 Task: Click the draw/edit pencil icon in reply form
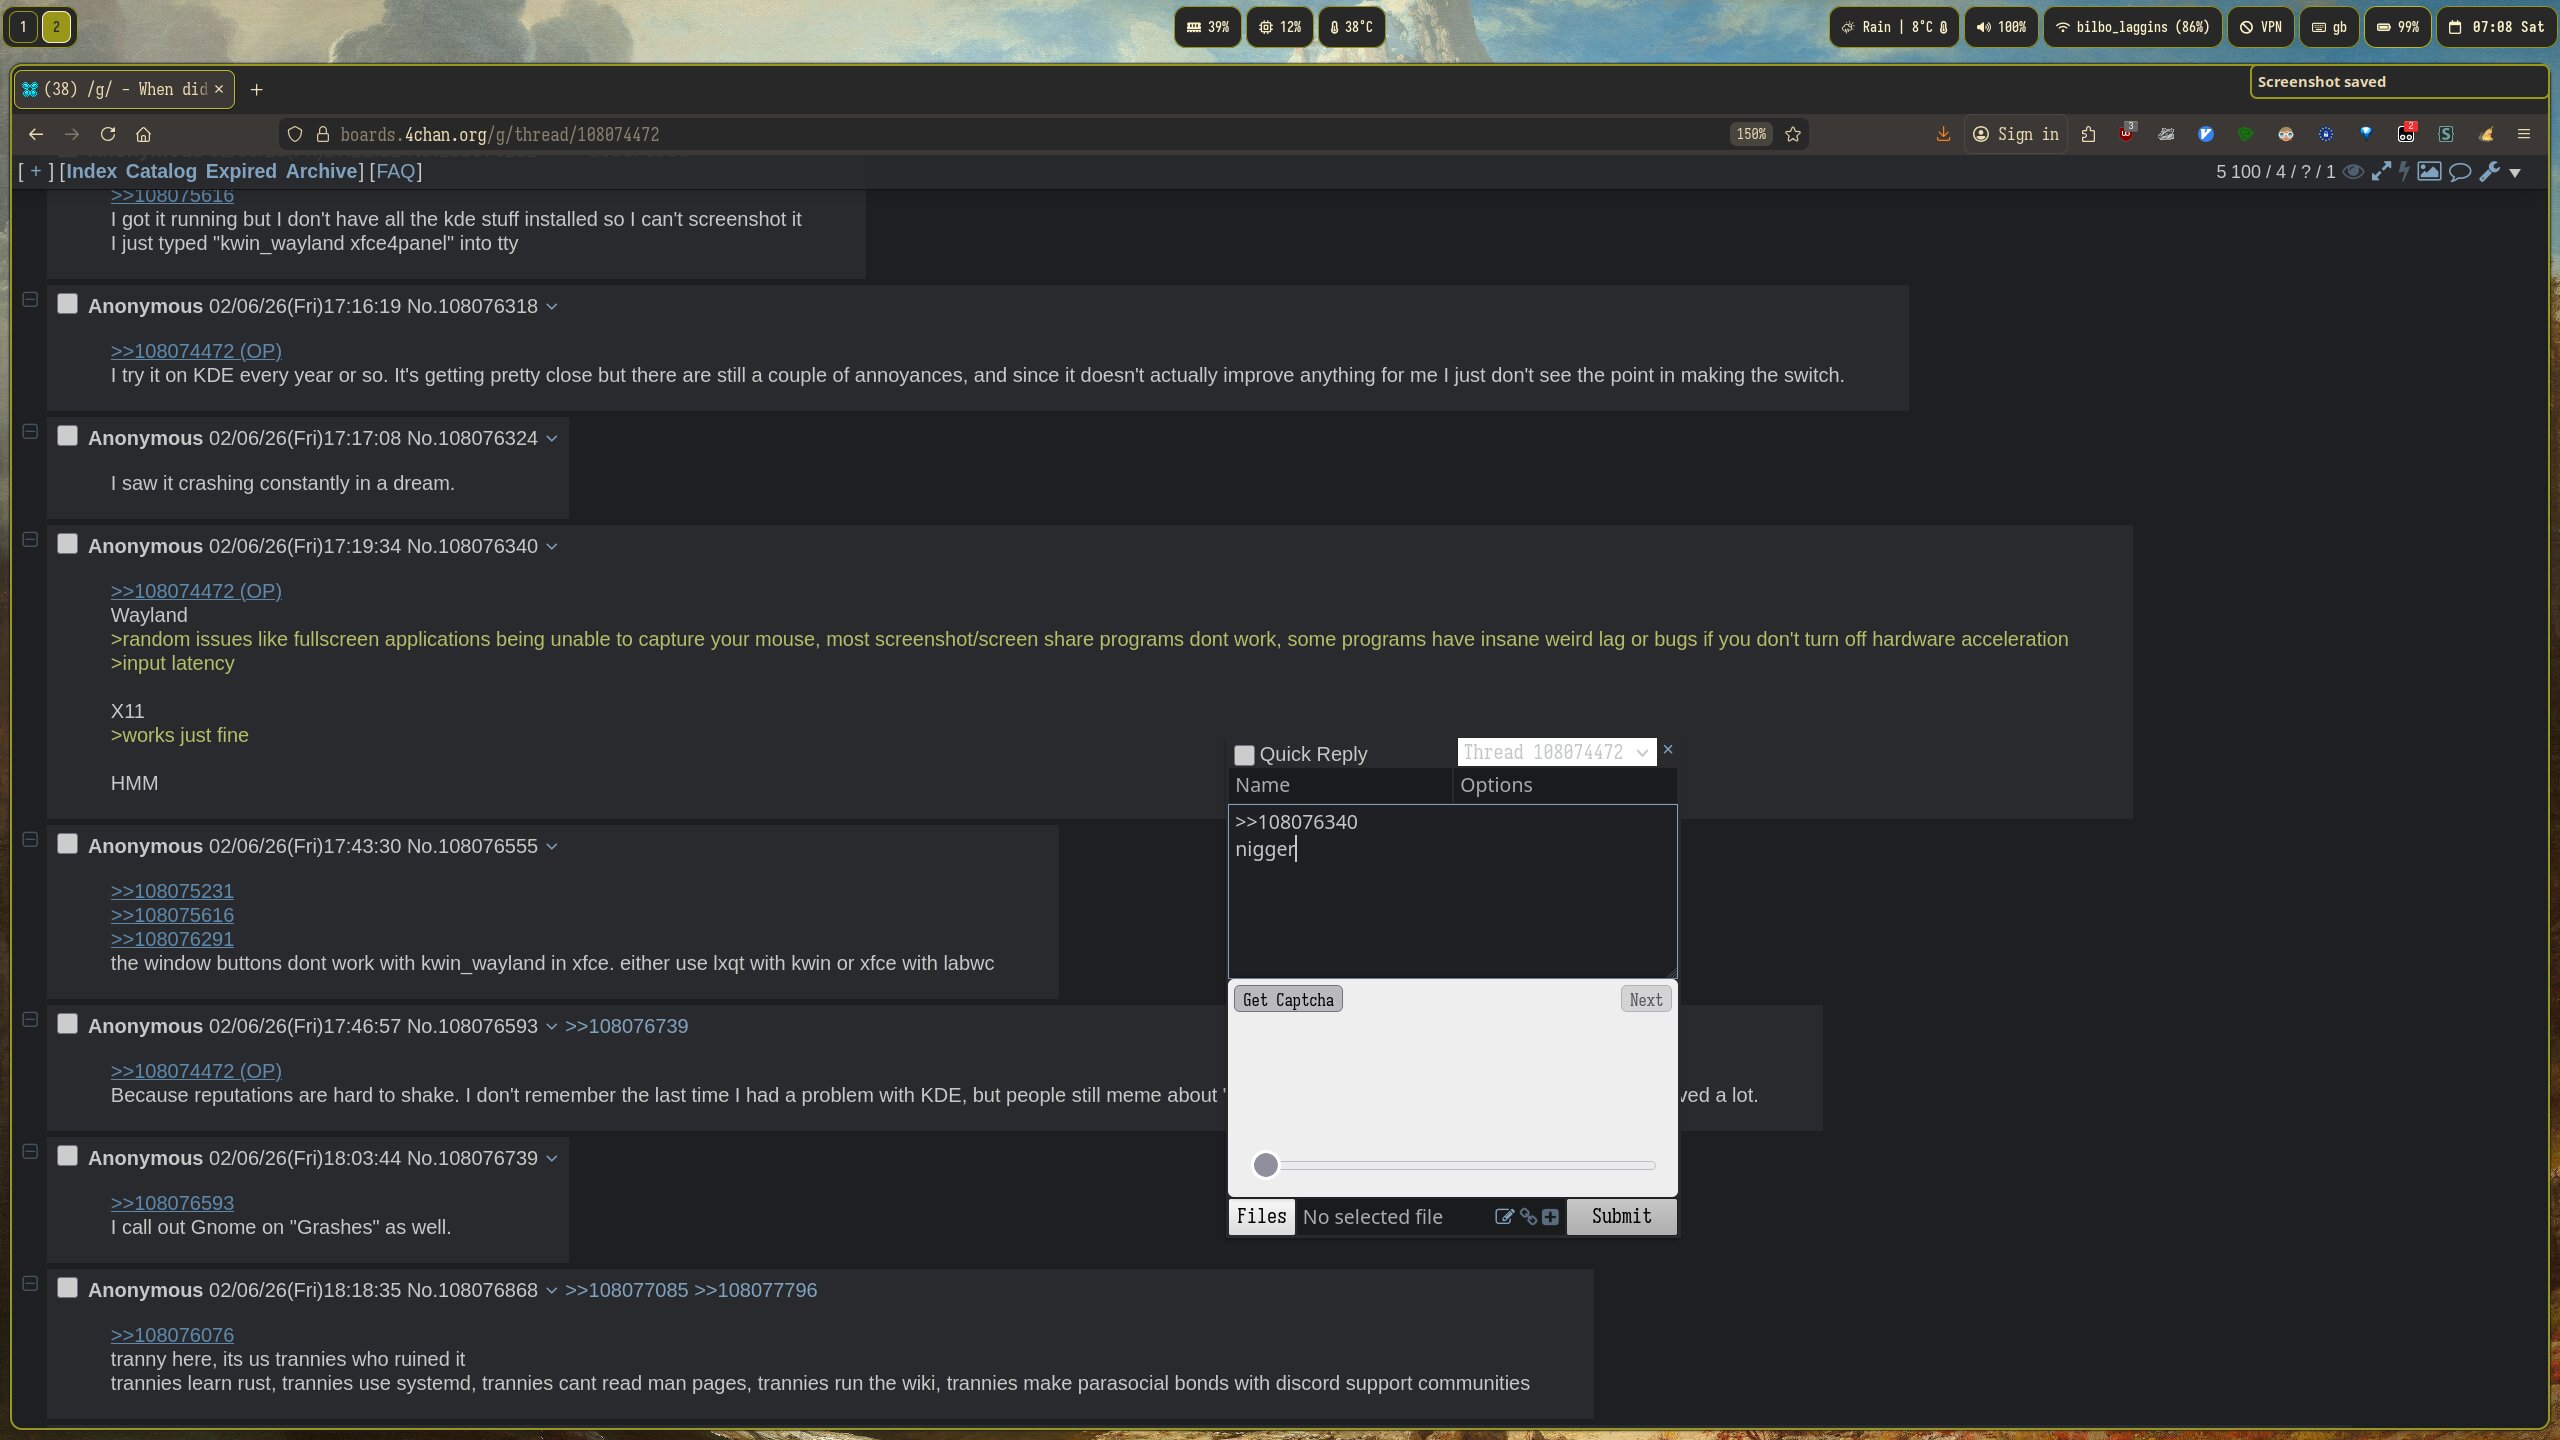pos(1503,1217)
